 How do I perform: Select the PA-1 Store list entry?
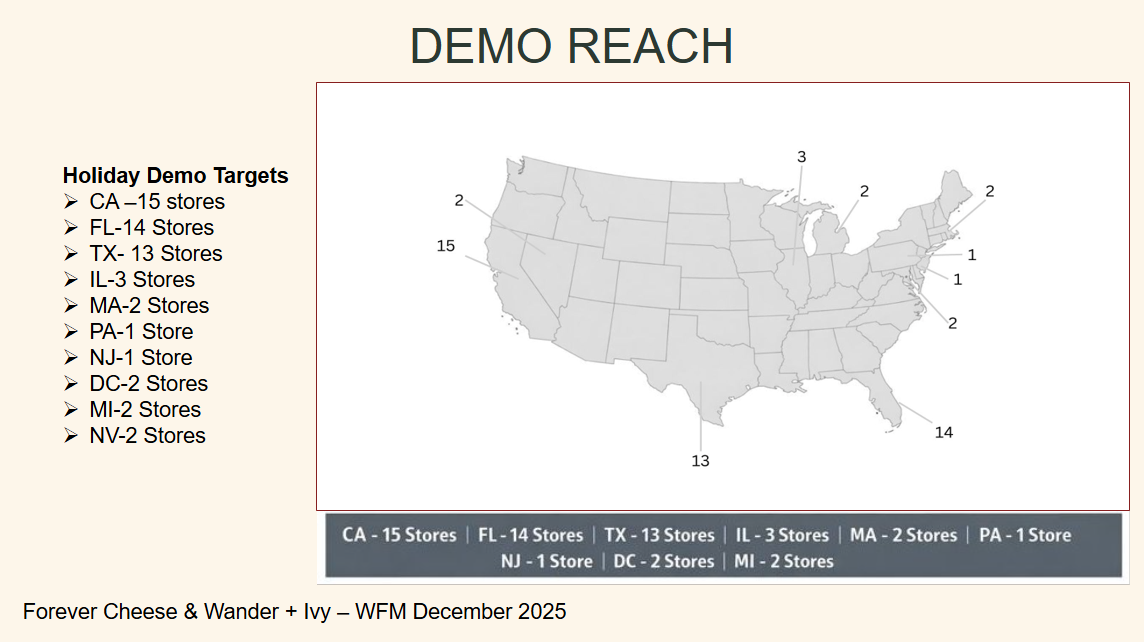[x=141, y=332]
